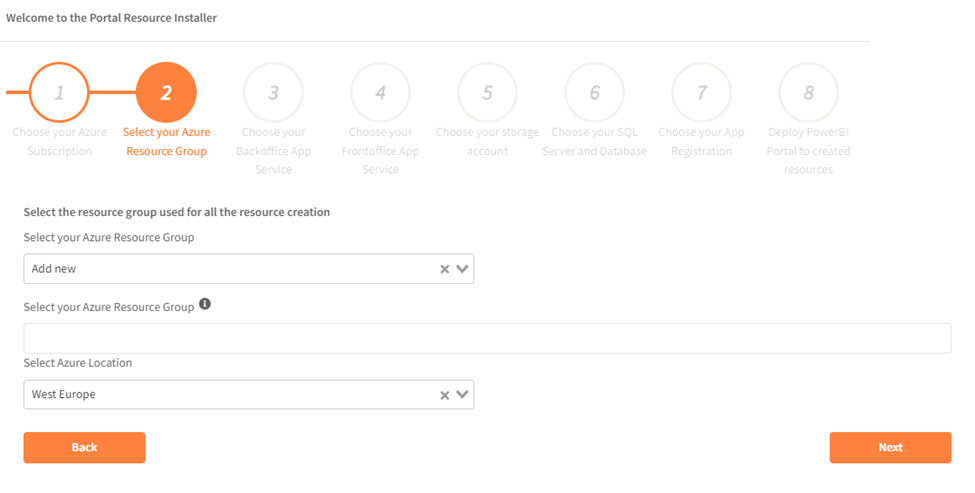Expand the Azure Resource Group dropdown arrow
This screenshot has width=975, height=493.
462,269
